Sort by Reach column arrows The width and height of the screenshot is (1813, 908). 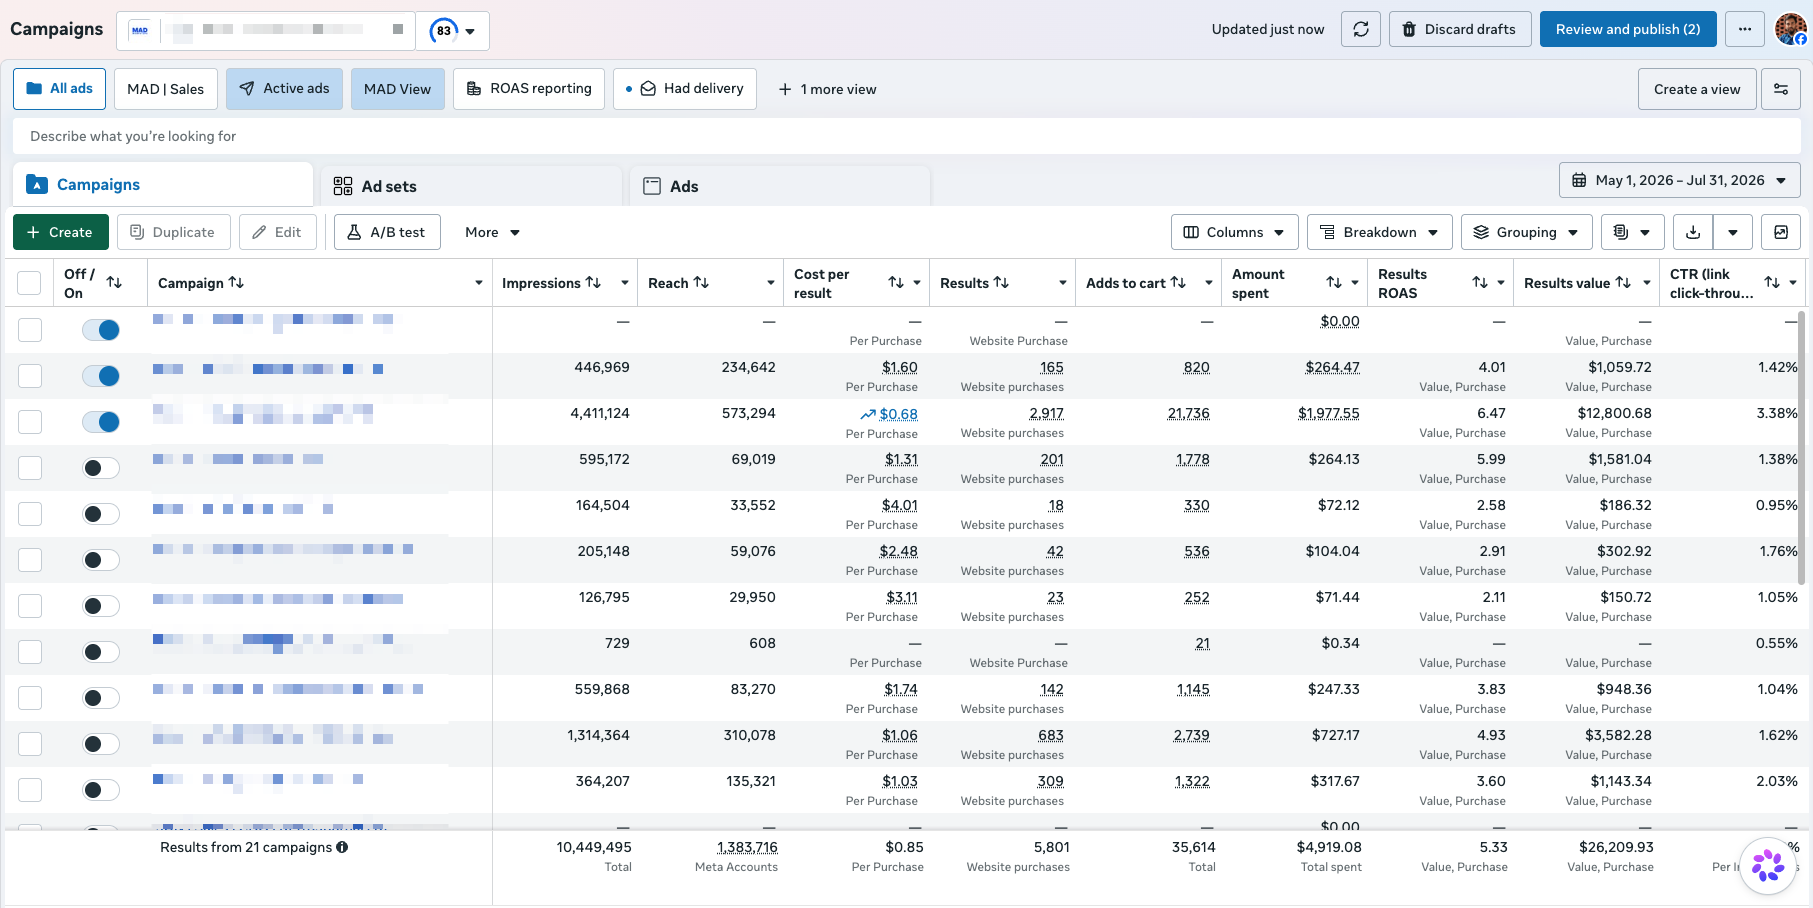tap(701, 283)
